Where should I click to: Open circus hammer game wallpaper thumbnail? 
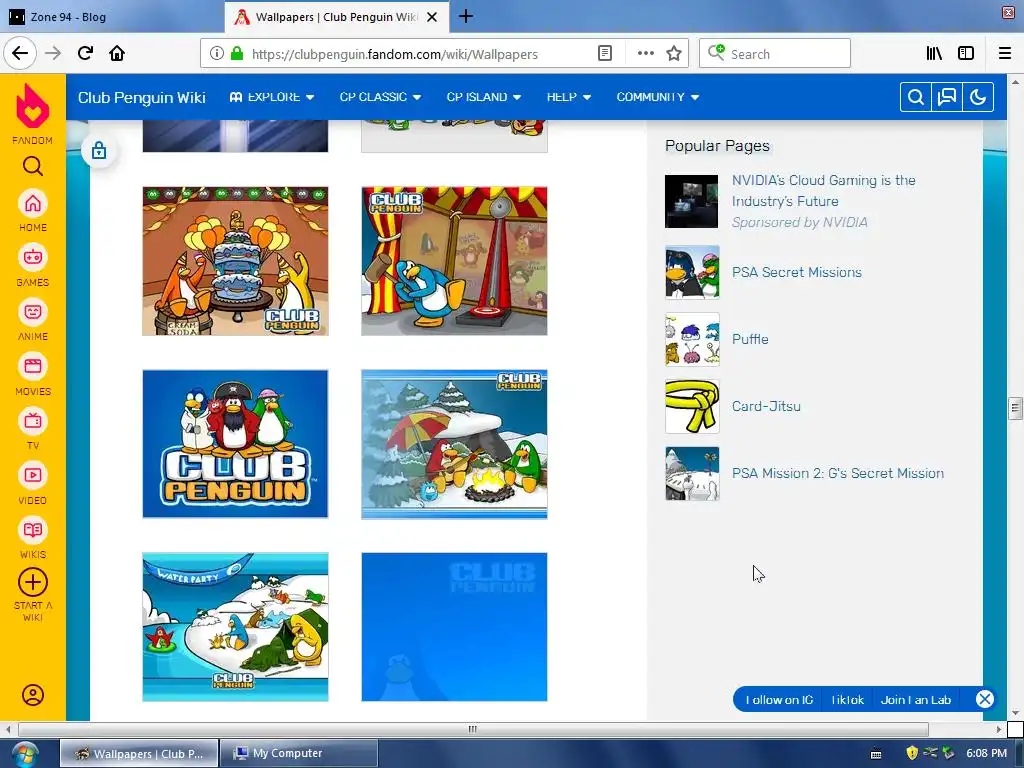coord(454,261)
